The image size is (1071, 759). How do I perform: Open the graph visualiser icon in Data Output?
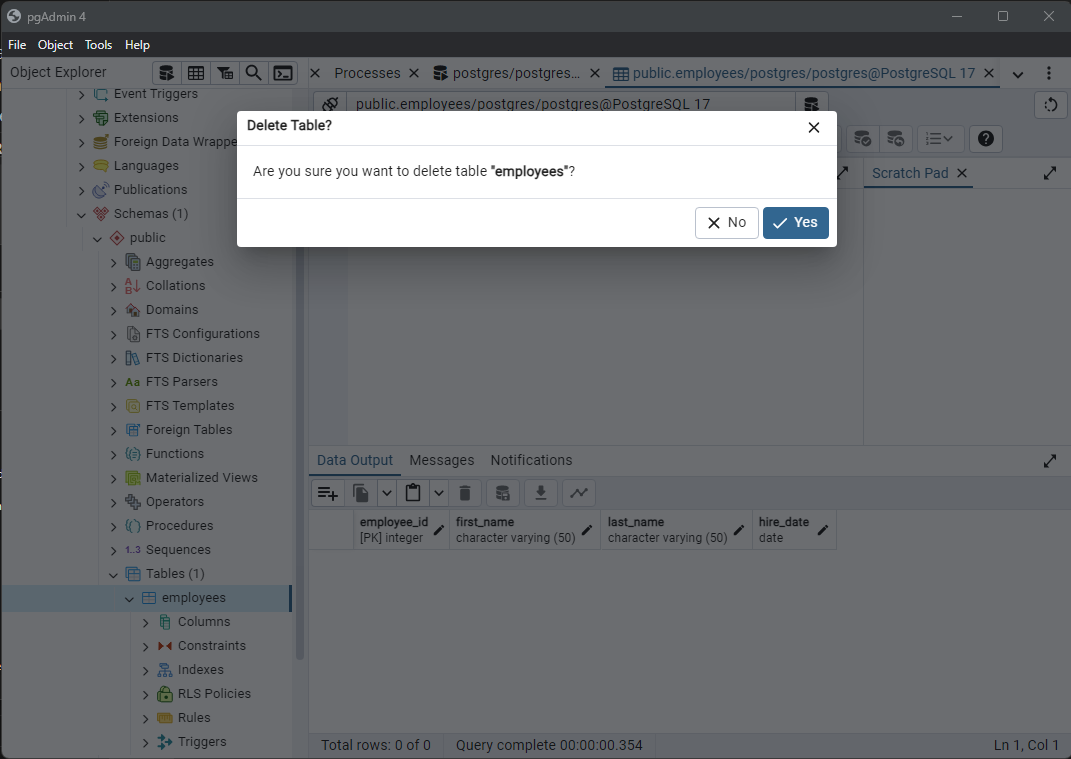click(578, 492)
